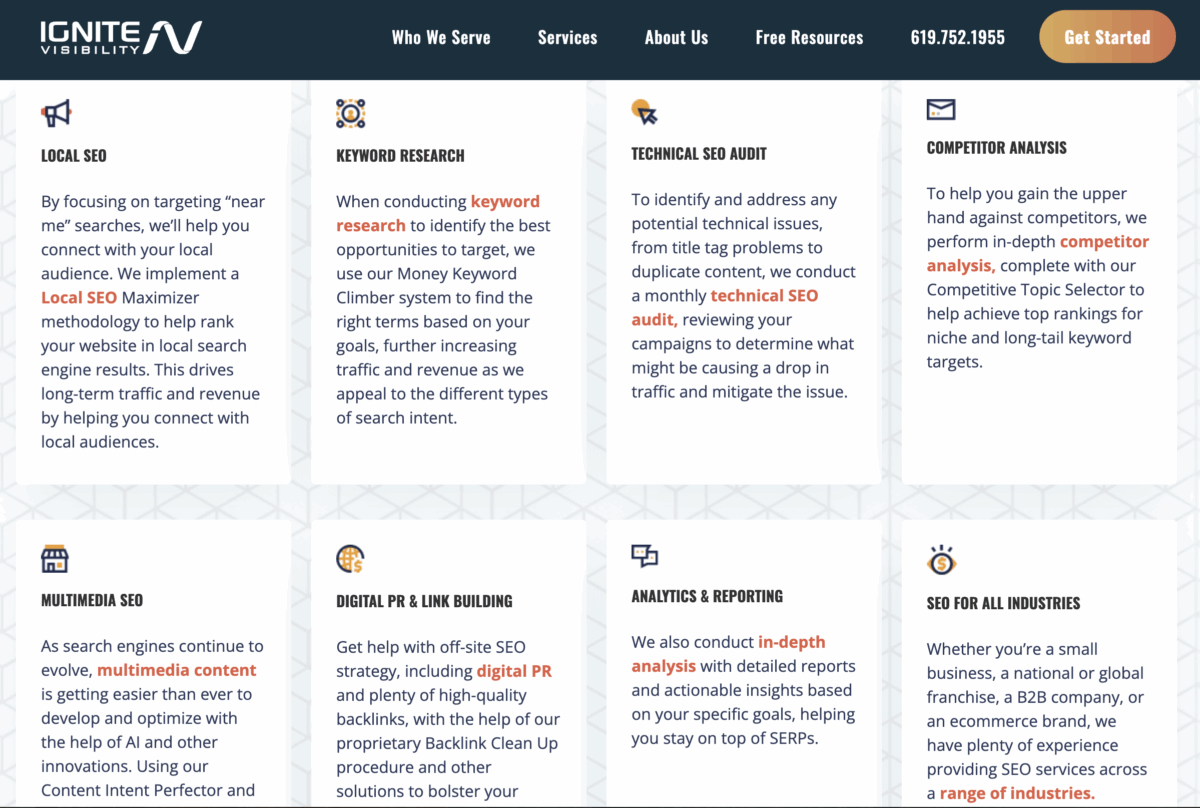The height and width of the screenshot is (808, 1200).
Task: Follow the Local SEO link
Action: point(79,297)
